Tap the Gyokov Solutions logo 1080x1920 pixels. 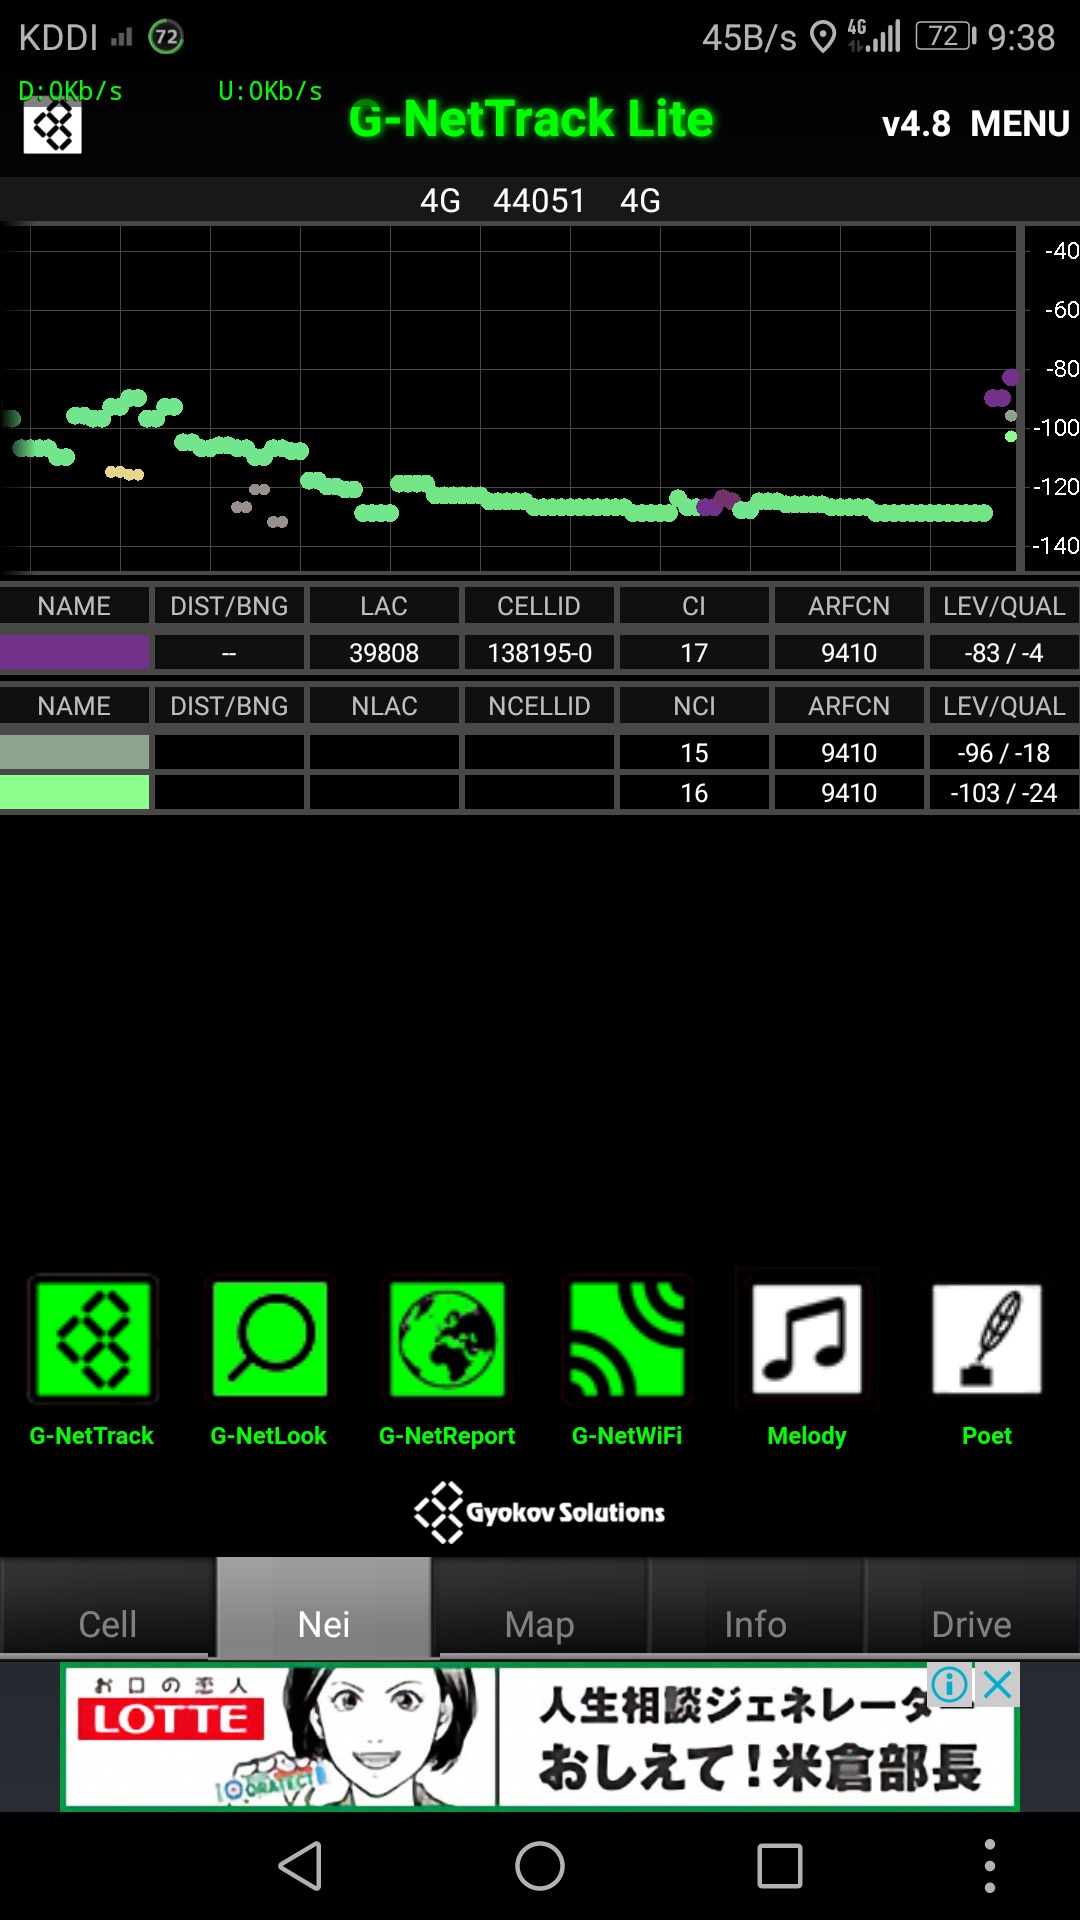pos(540,1512)
